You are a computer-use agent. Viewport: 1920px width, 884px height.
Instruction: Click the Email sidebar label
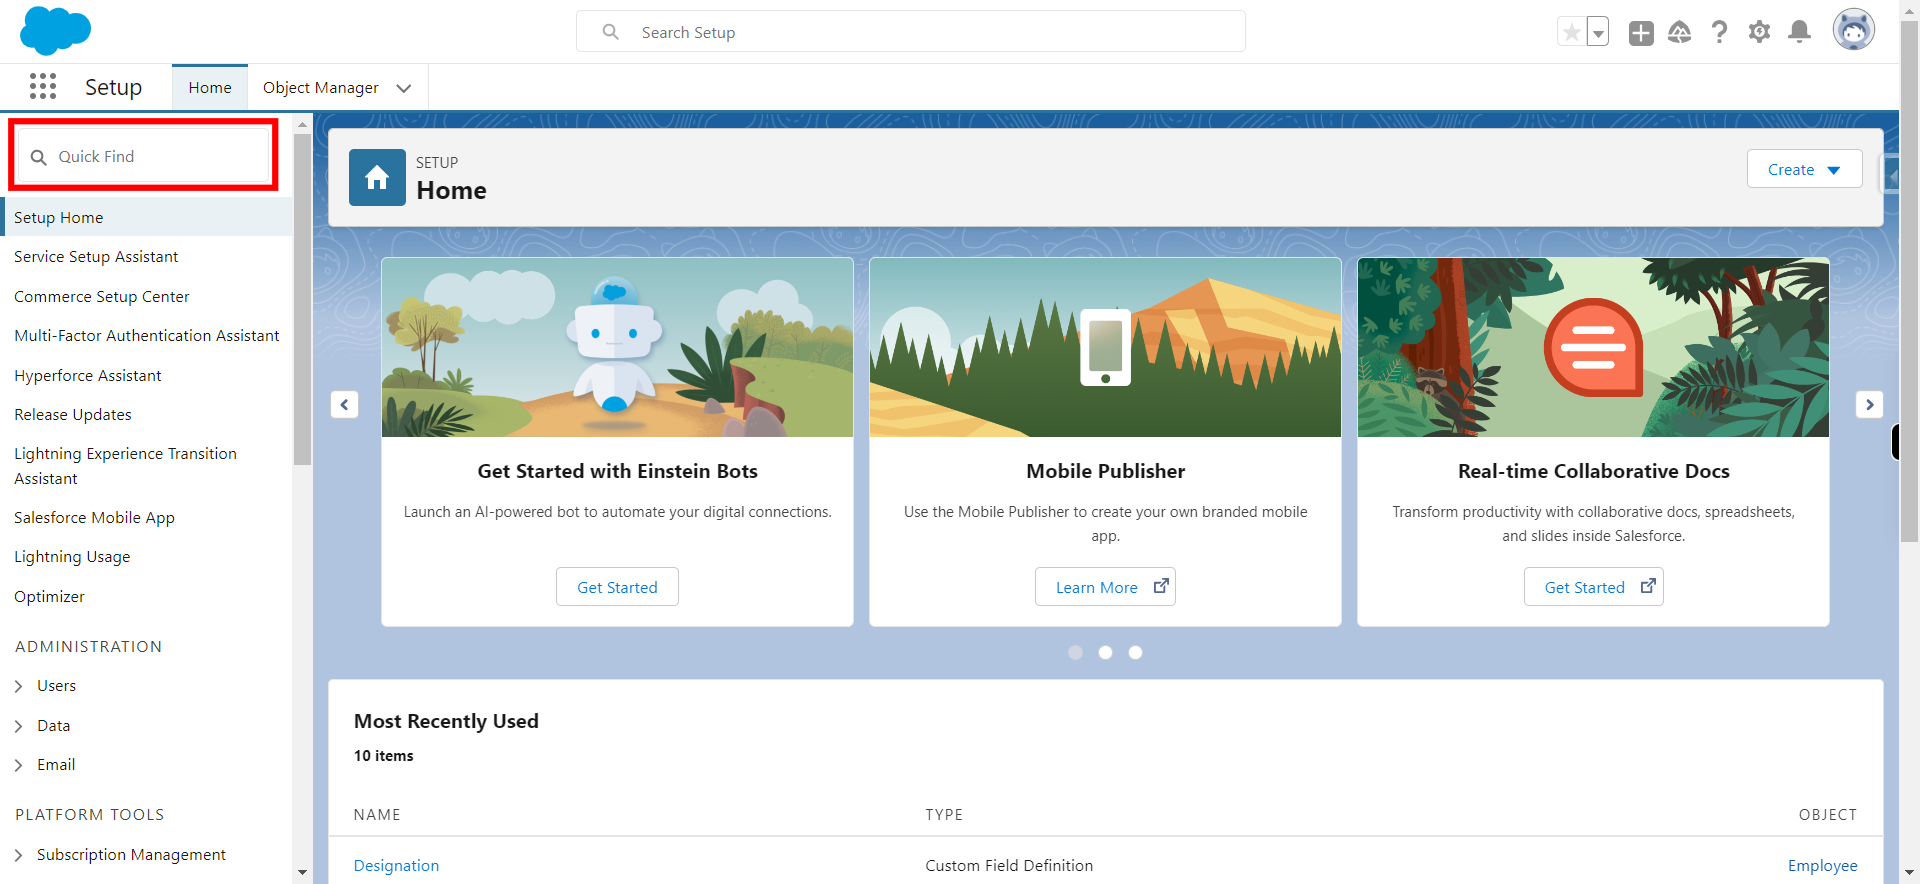[56, 765]
